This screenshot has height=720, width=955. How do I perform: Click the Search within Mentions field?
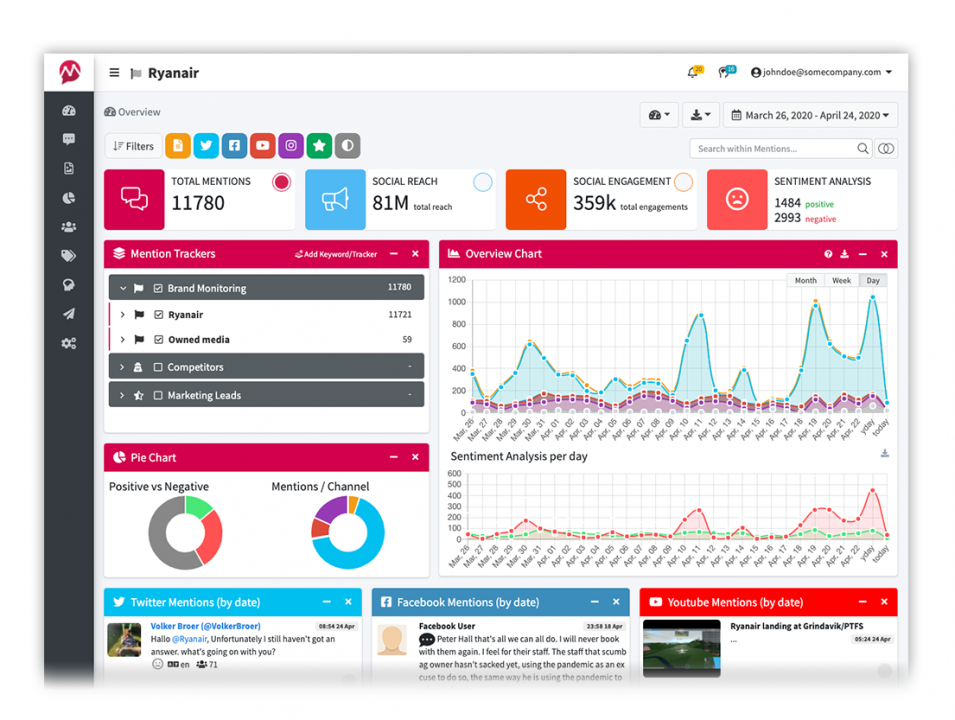pos(774,149)
